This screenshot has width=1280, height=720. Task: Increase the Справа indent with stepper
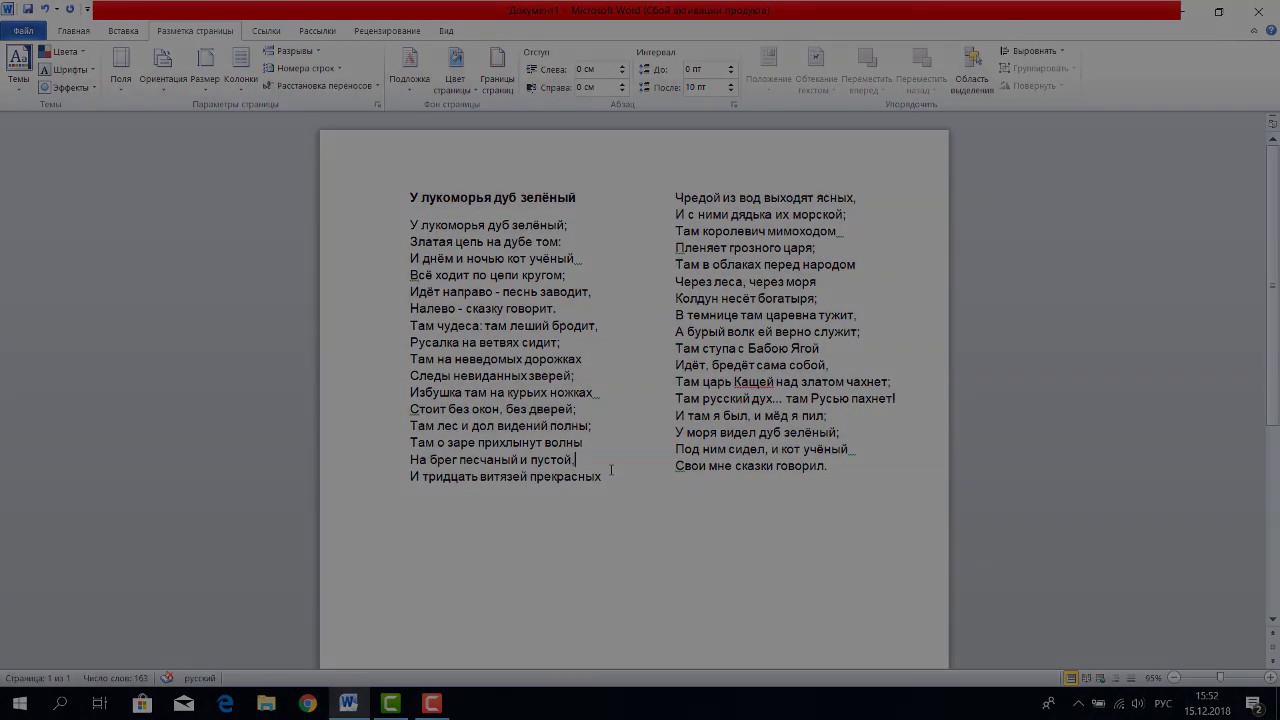coord(622,84)
